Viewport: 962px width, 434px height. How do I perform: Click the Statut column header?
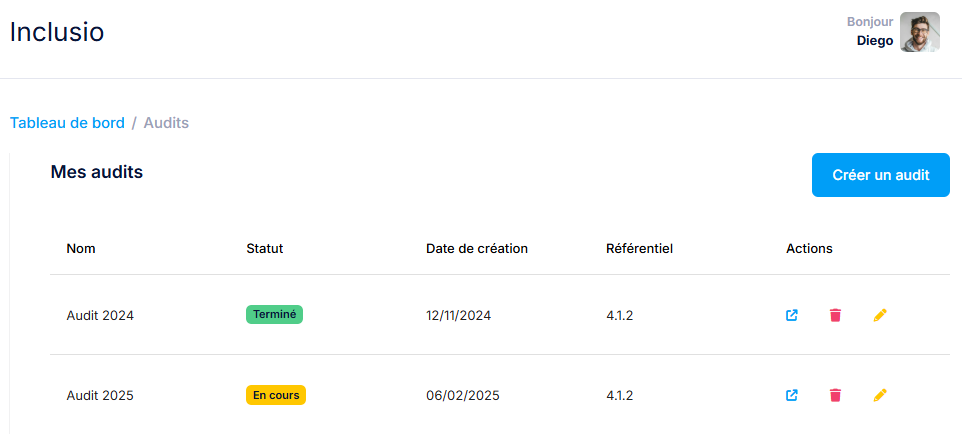264,249
